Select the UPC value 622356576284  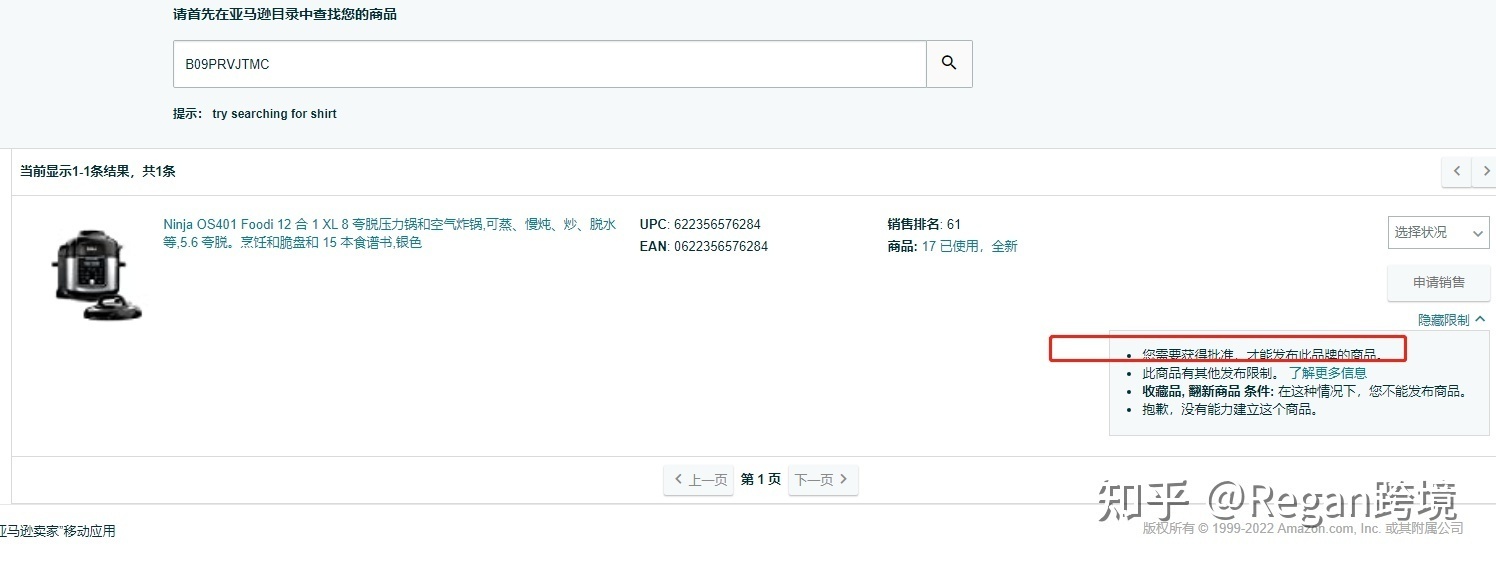point(717,224)
